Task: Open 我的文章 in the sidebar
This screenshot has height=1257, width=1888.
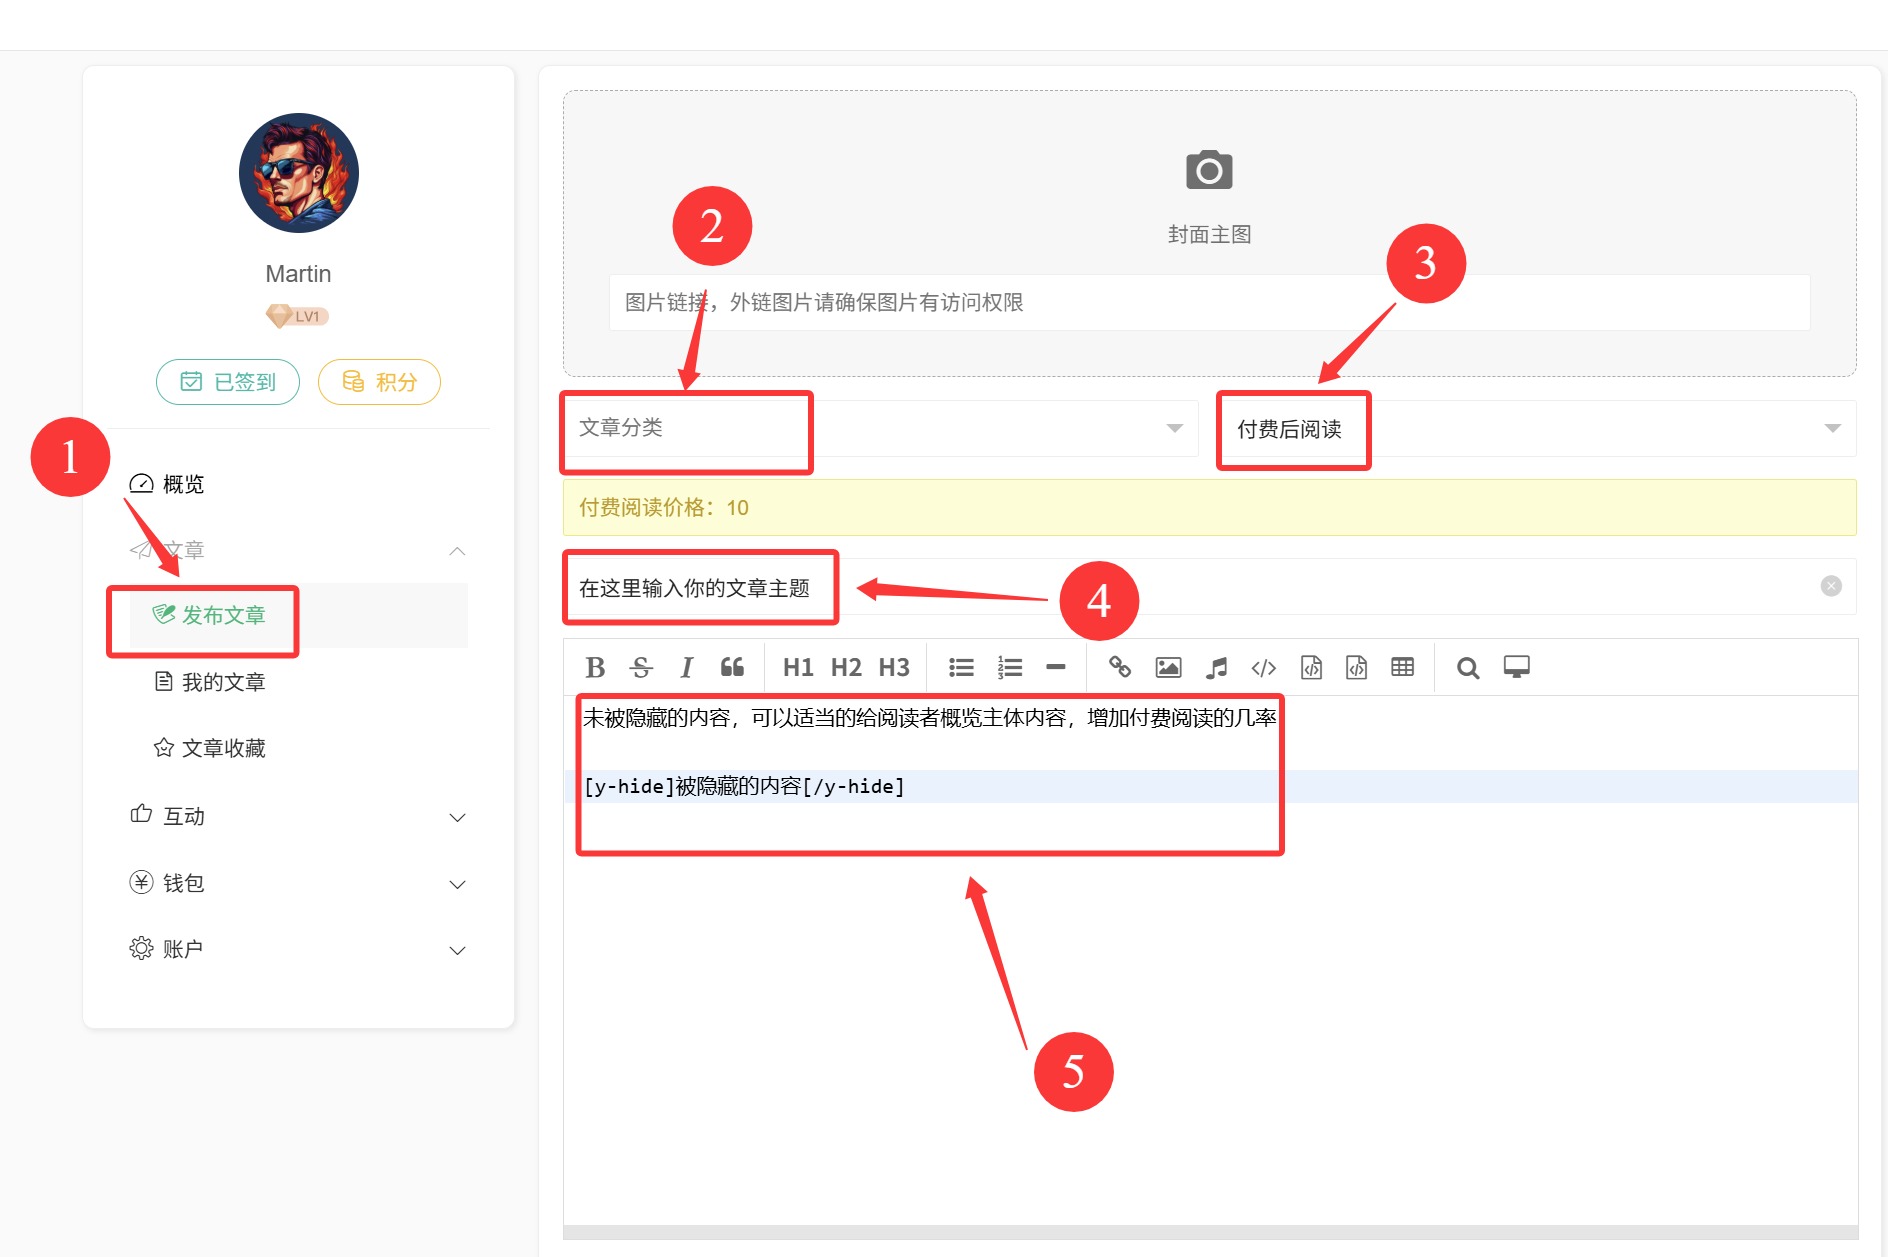Action: coord(298,682)
